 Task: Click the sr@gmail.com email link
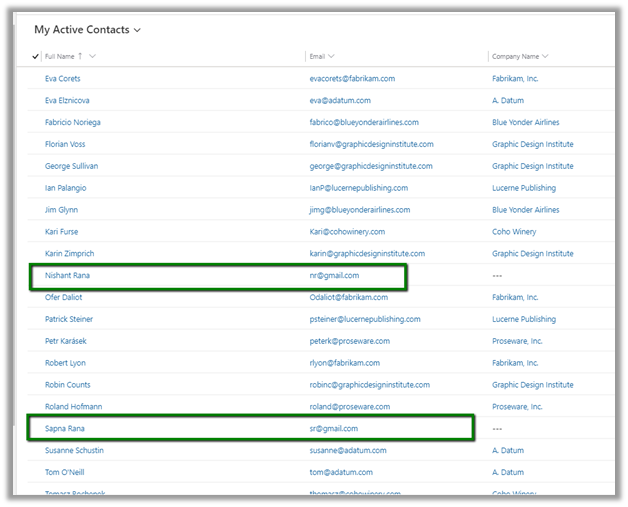tap(333, 429)
